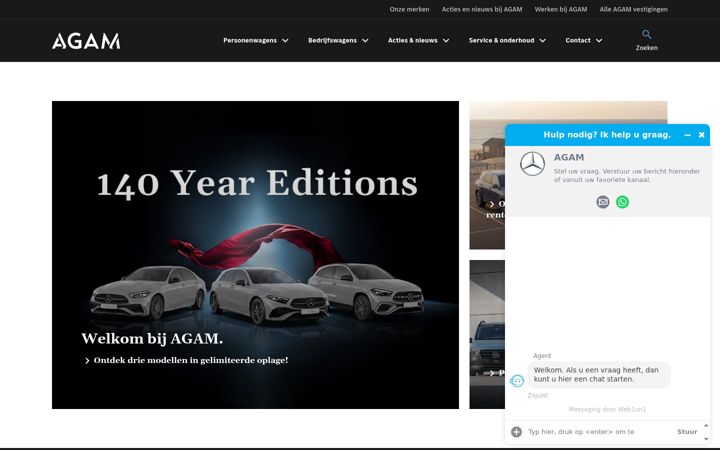Start a WhatsApp chat via green icon
Viewport: 720px width, 450px height.
(622, 202)
